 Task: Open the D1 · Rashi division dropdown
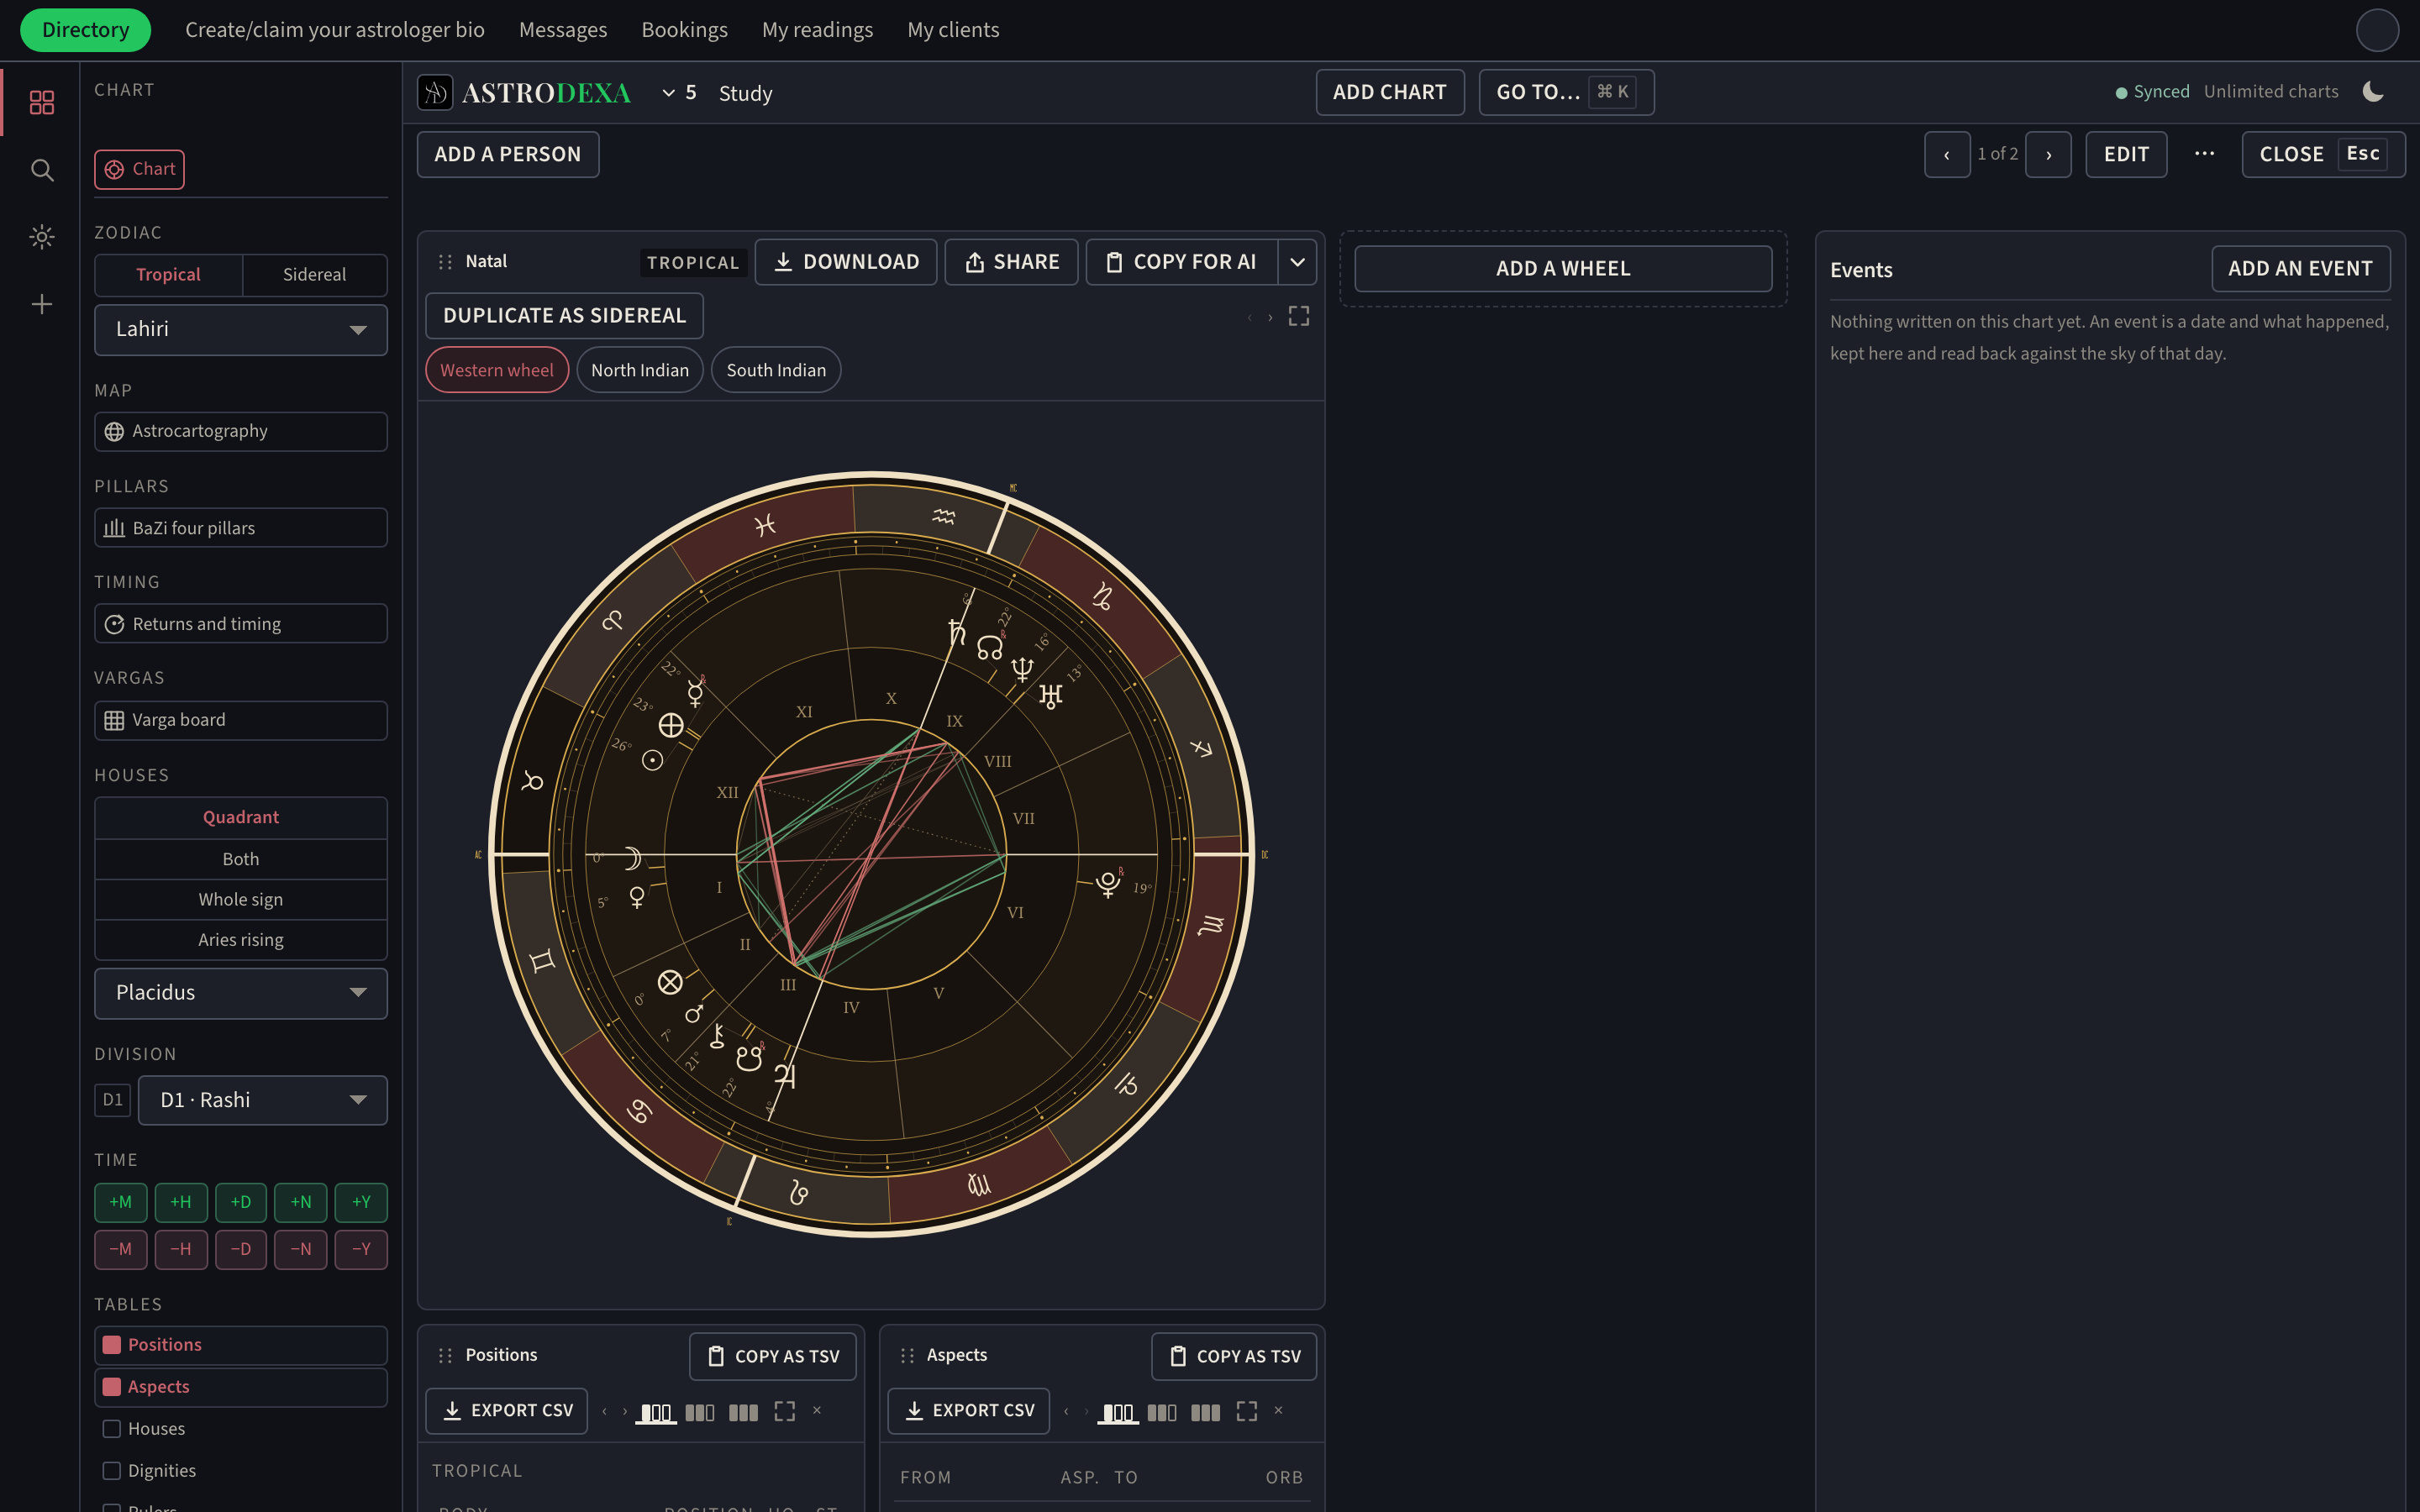(263, 1100)
